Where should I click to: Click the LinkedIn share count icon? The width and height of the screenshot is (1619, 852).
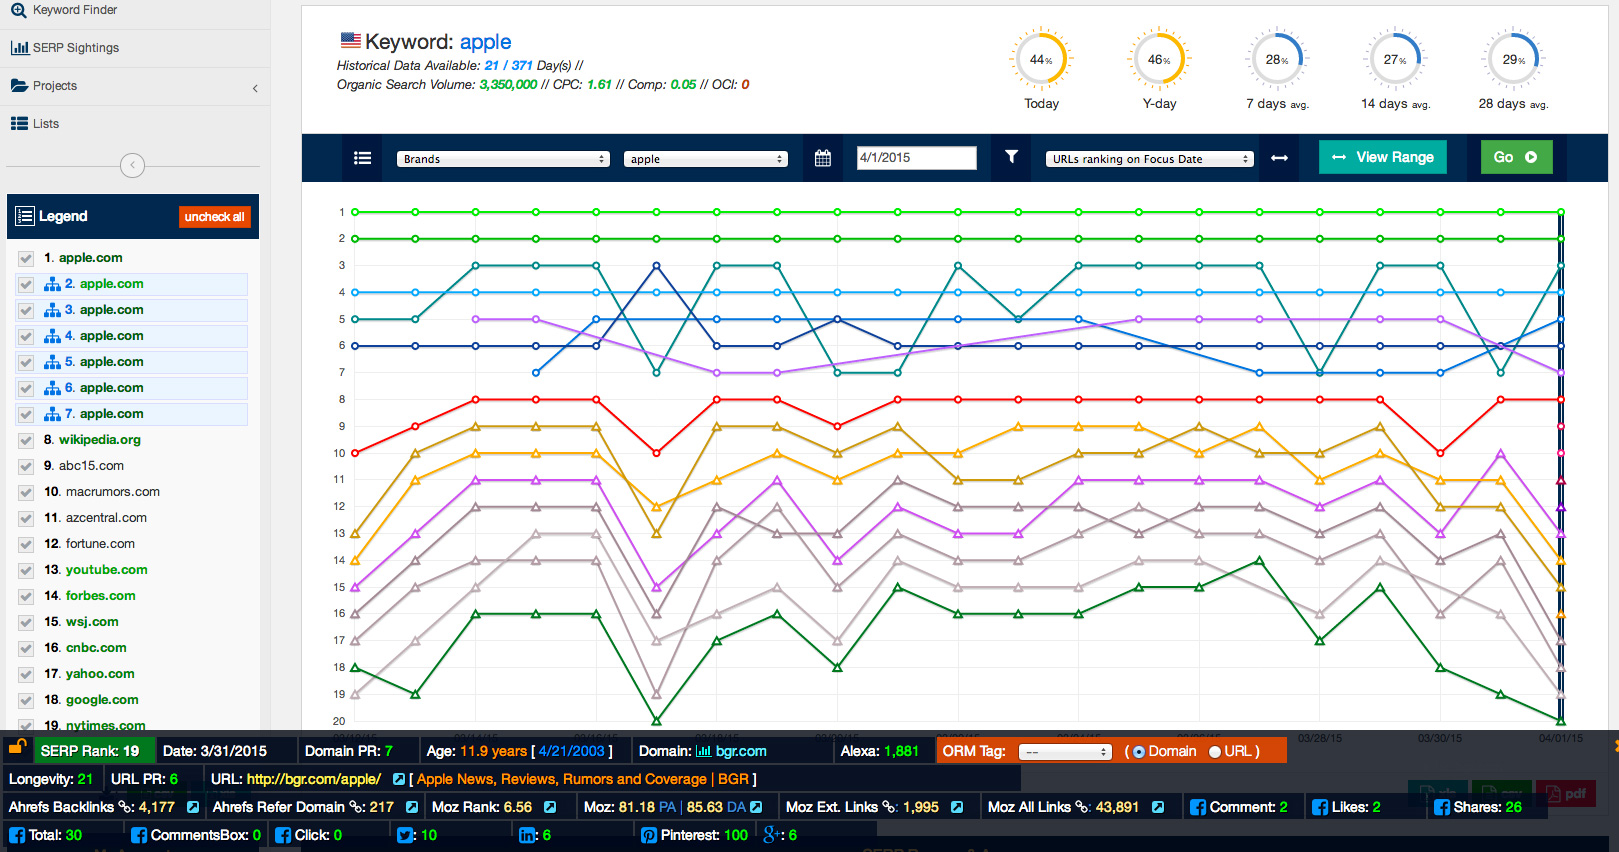point(527,835)
